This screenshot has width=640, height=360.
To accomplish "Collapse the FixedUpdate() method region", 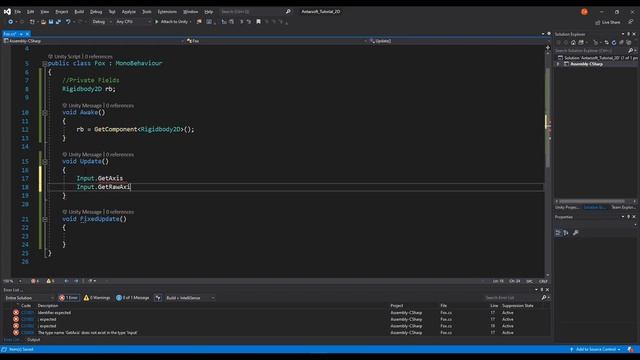I will [x=45, y=219].
